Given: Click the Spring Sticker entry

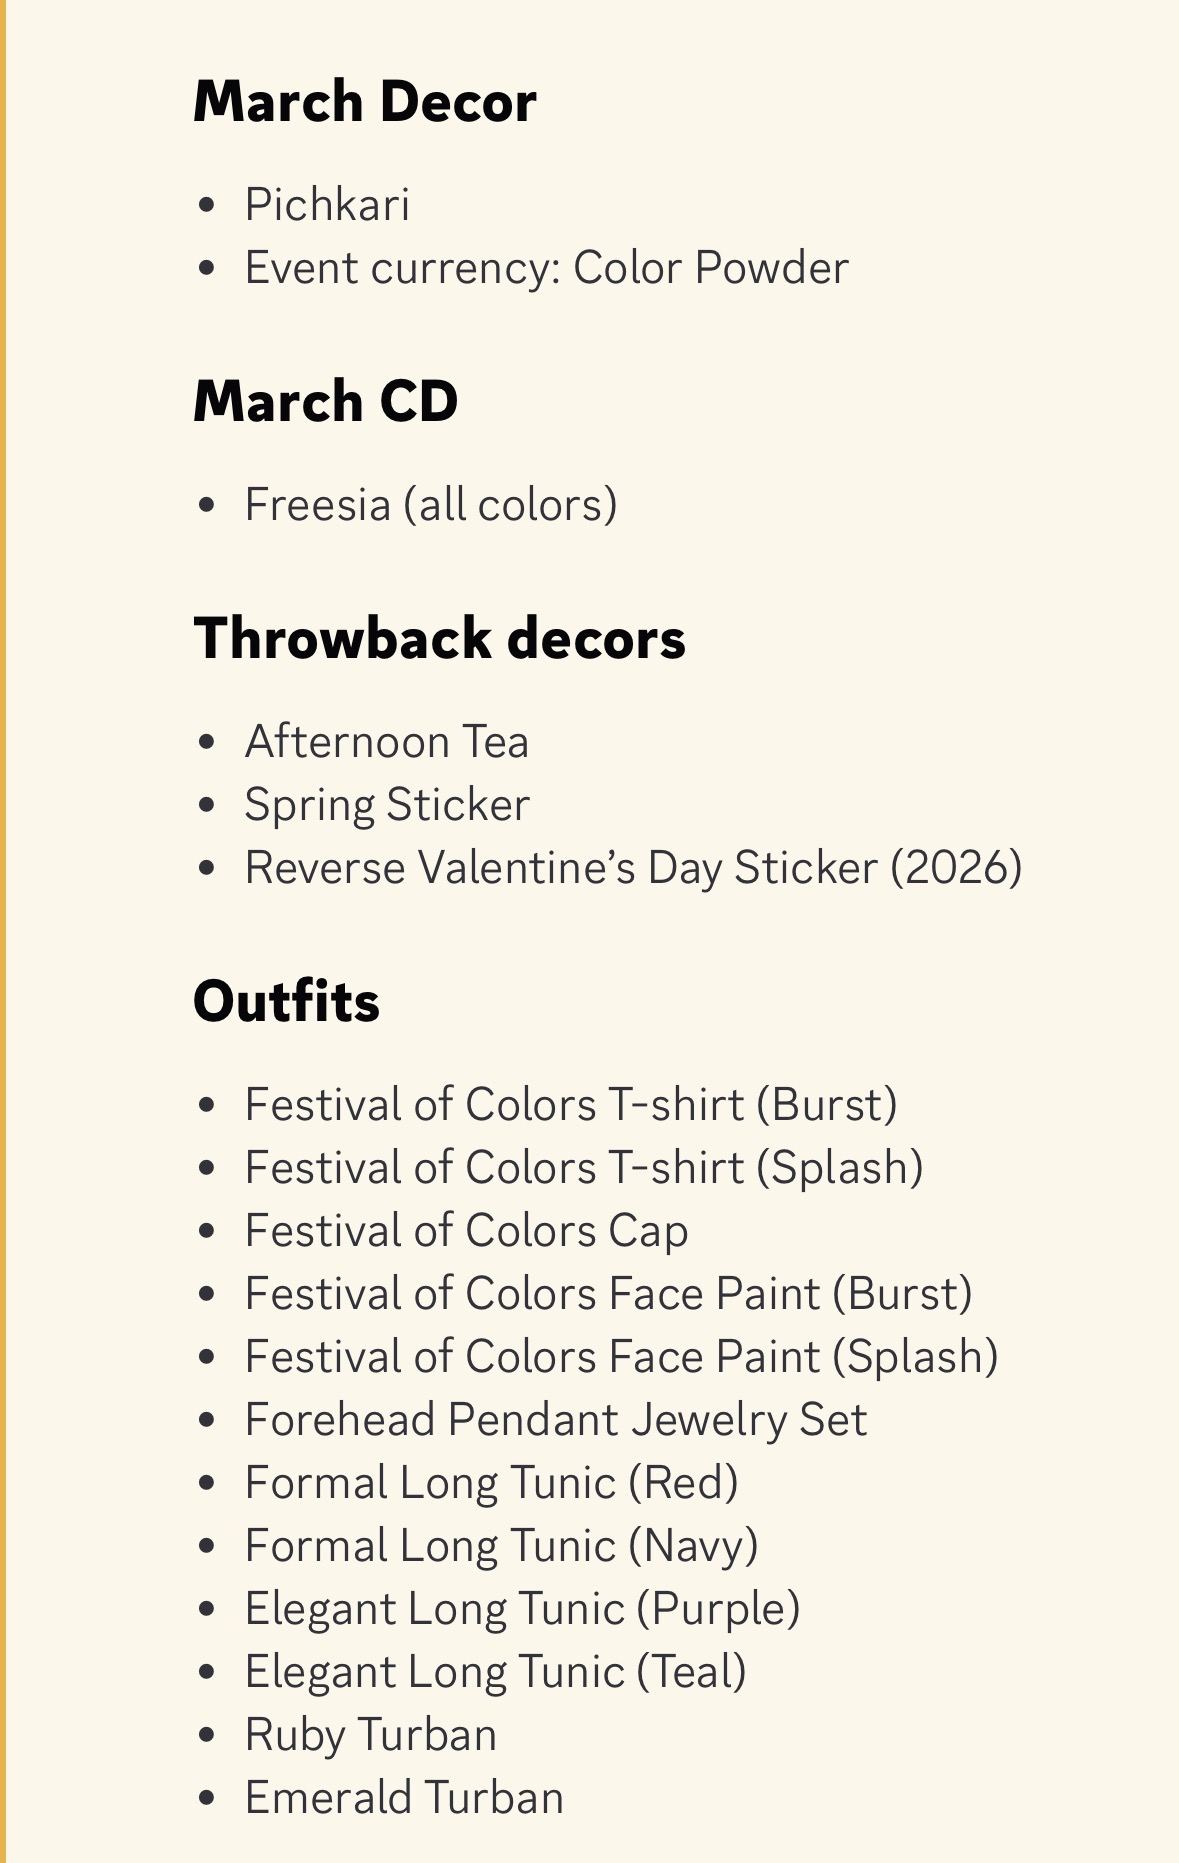Looking at the screenshot, I should (x=387, y=805).
